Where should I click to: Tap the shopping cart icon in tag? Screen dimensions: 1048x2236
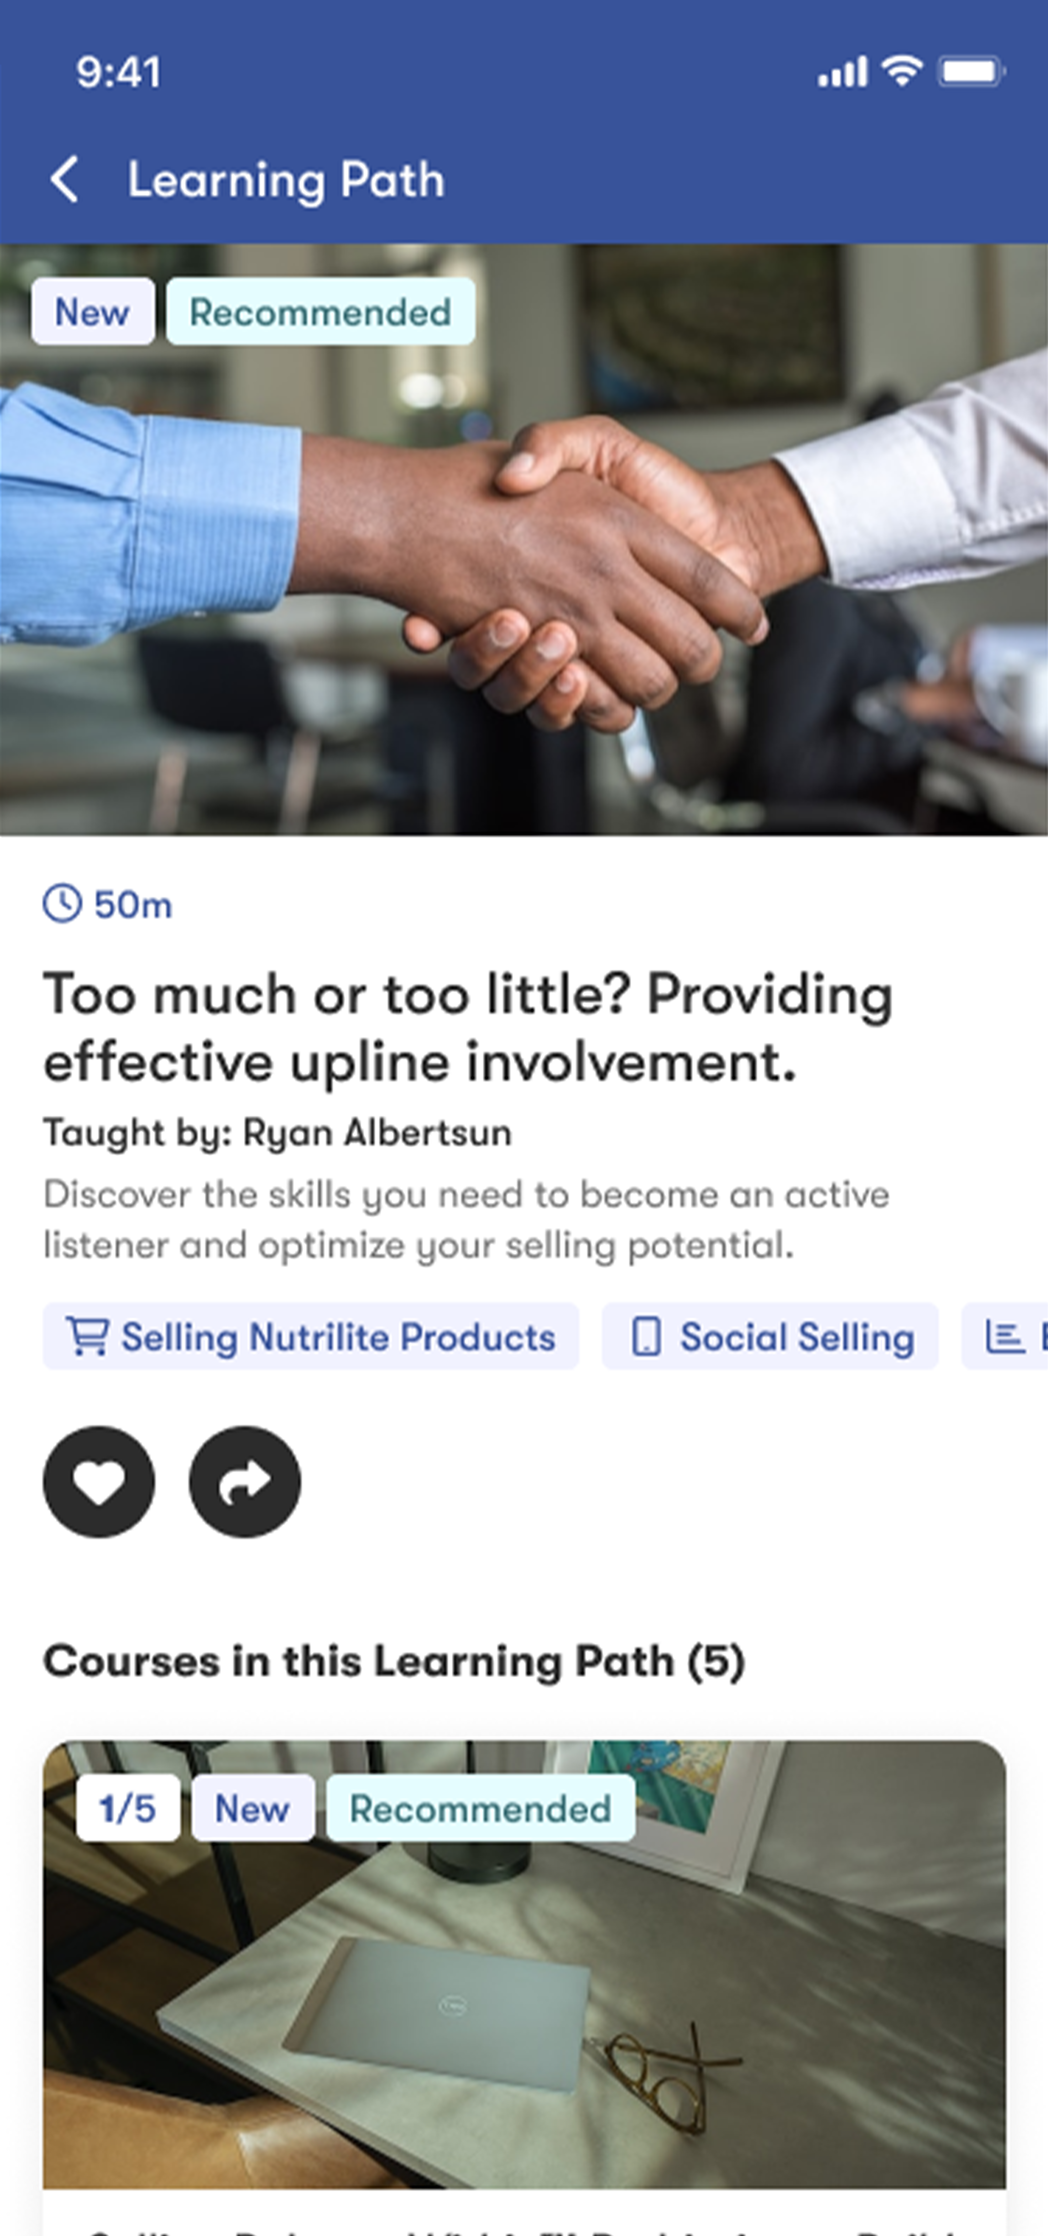(x=87, y=1337)
